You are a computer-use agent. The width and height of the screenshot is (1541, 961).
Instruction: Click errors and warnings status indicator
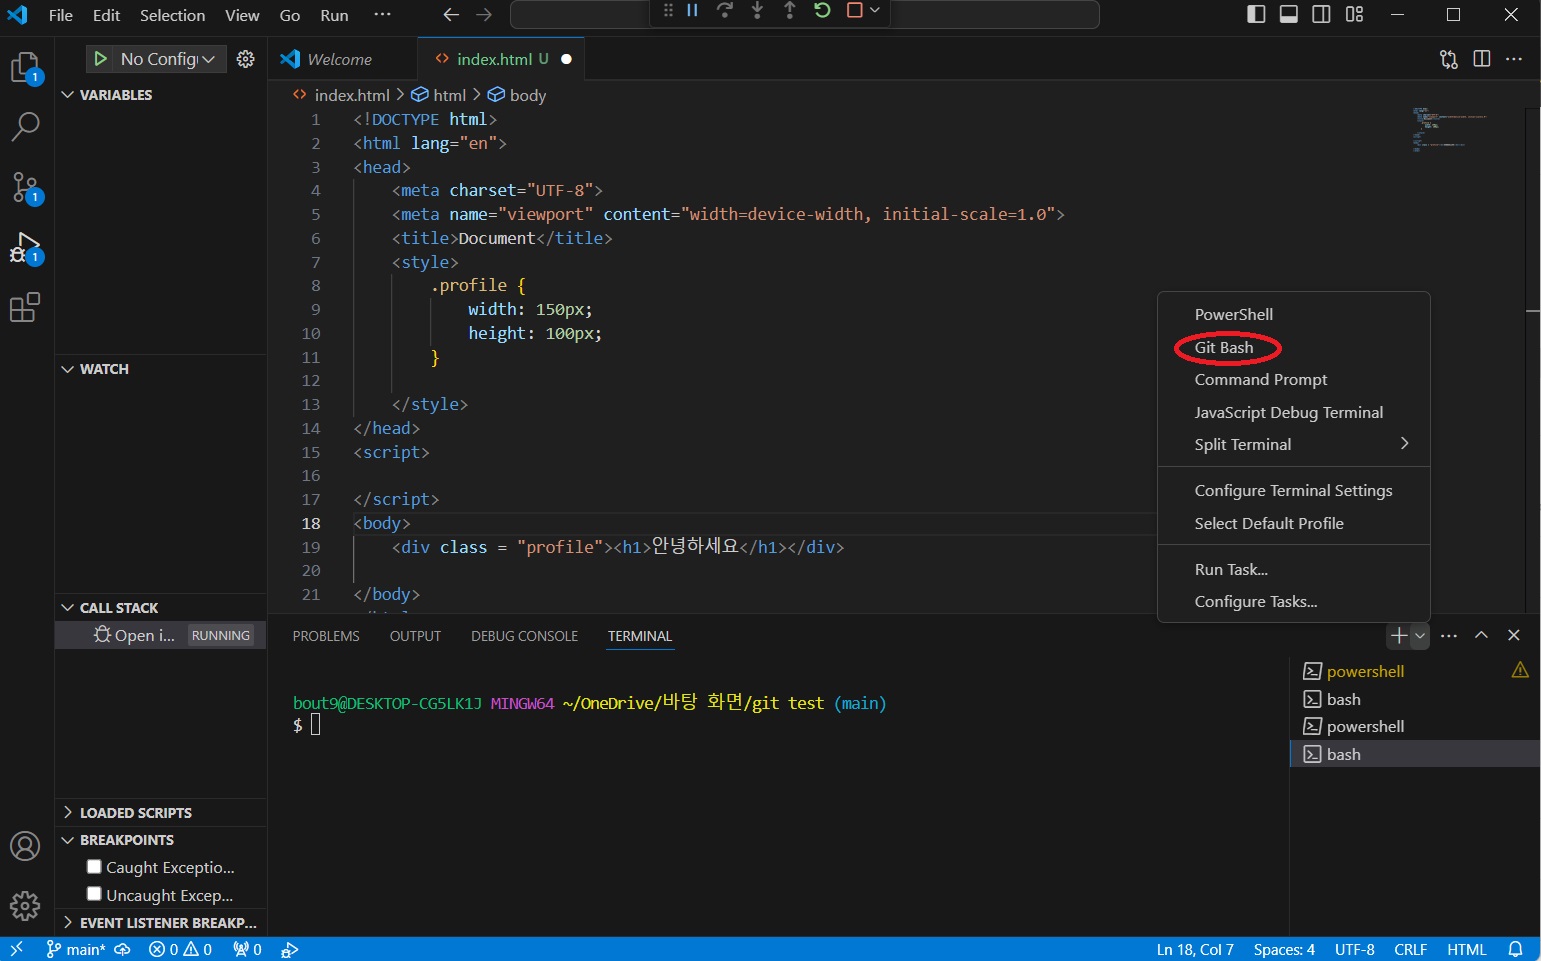[x=181, y=949]
